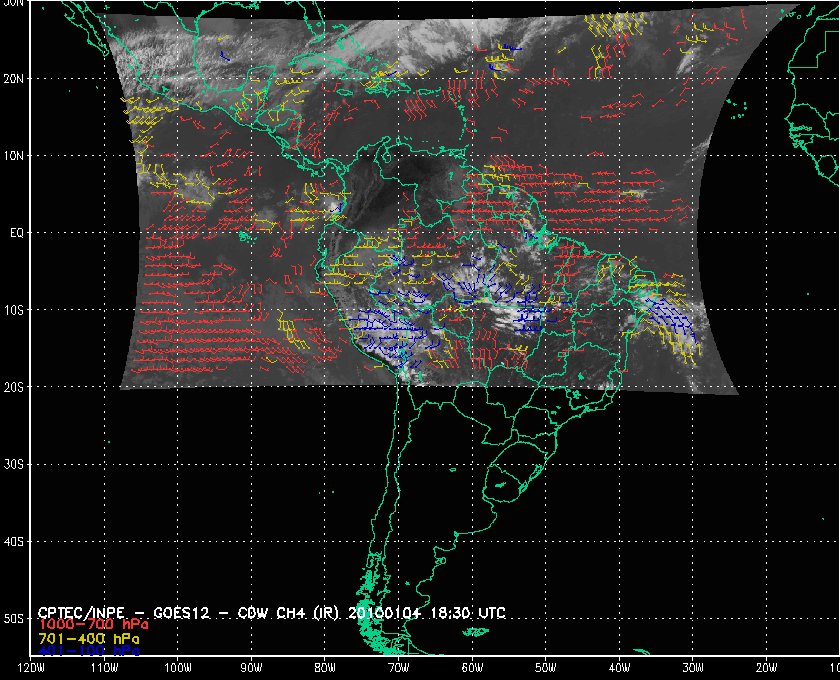Select the yellow 701-400 hPa legend entry
This screenshot has height=680, width=840.
click(x=86, y=637)
